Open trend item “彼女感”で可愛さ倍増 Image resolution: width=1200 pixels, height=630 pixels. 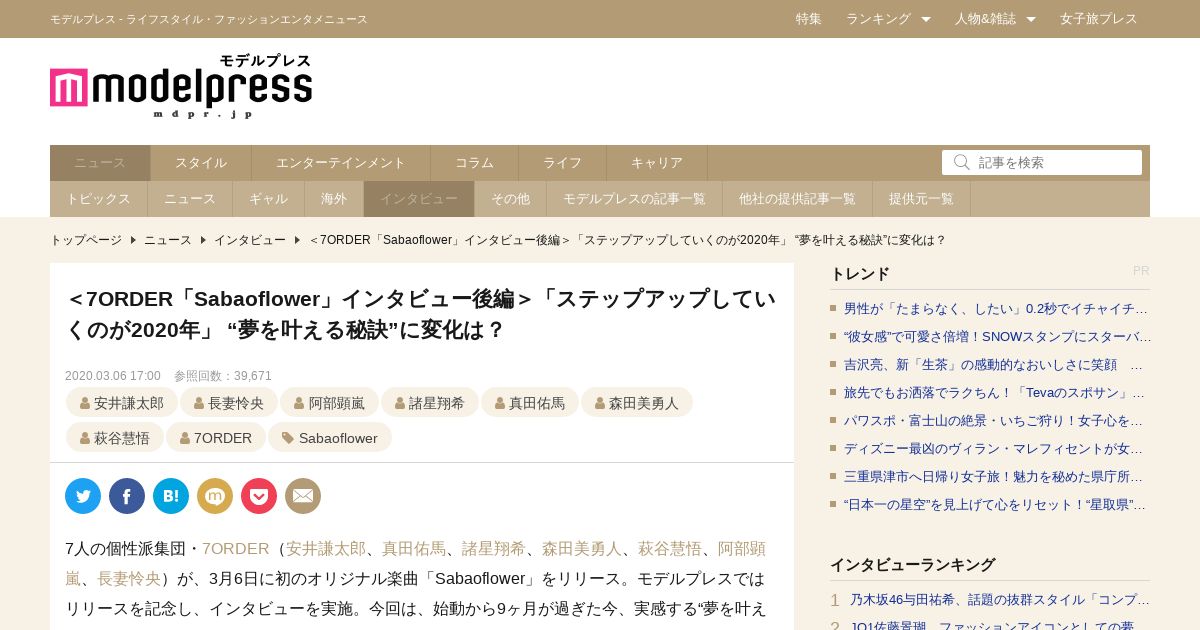click(x=997, y=337)
